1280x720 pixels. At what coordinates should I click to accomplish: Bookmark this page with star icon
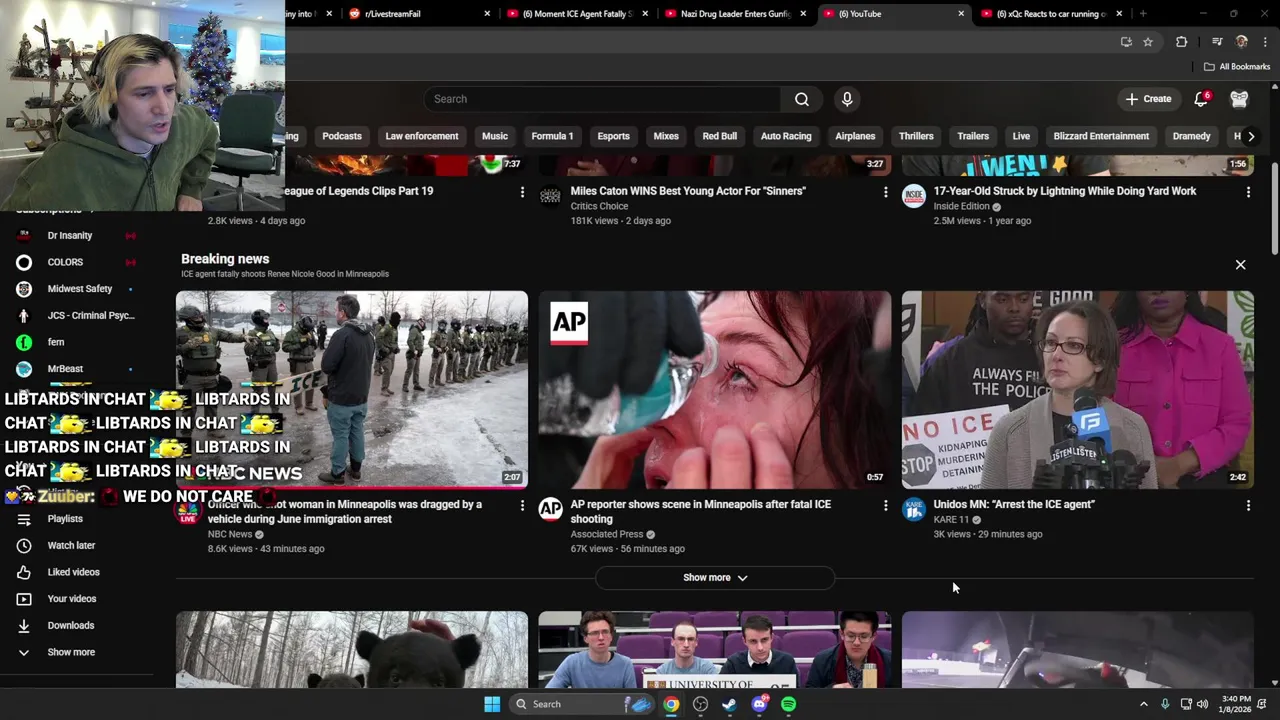click(x=1148, y=42)
